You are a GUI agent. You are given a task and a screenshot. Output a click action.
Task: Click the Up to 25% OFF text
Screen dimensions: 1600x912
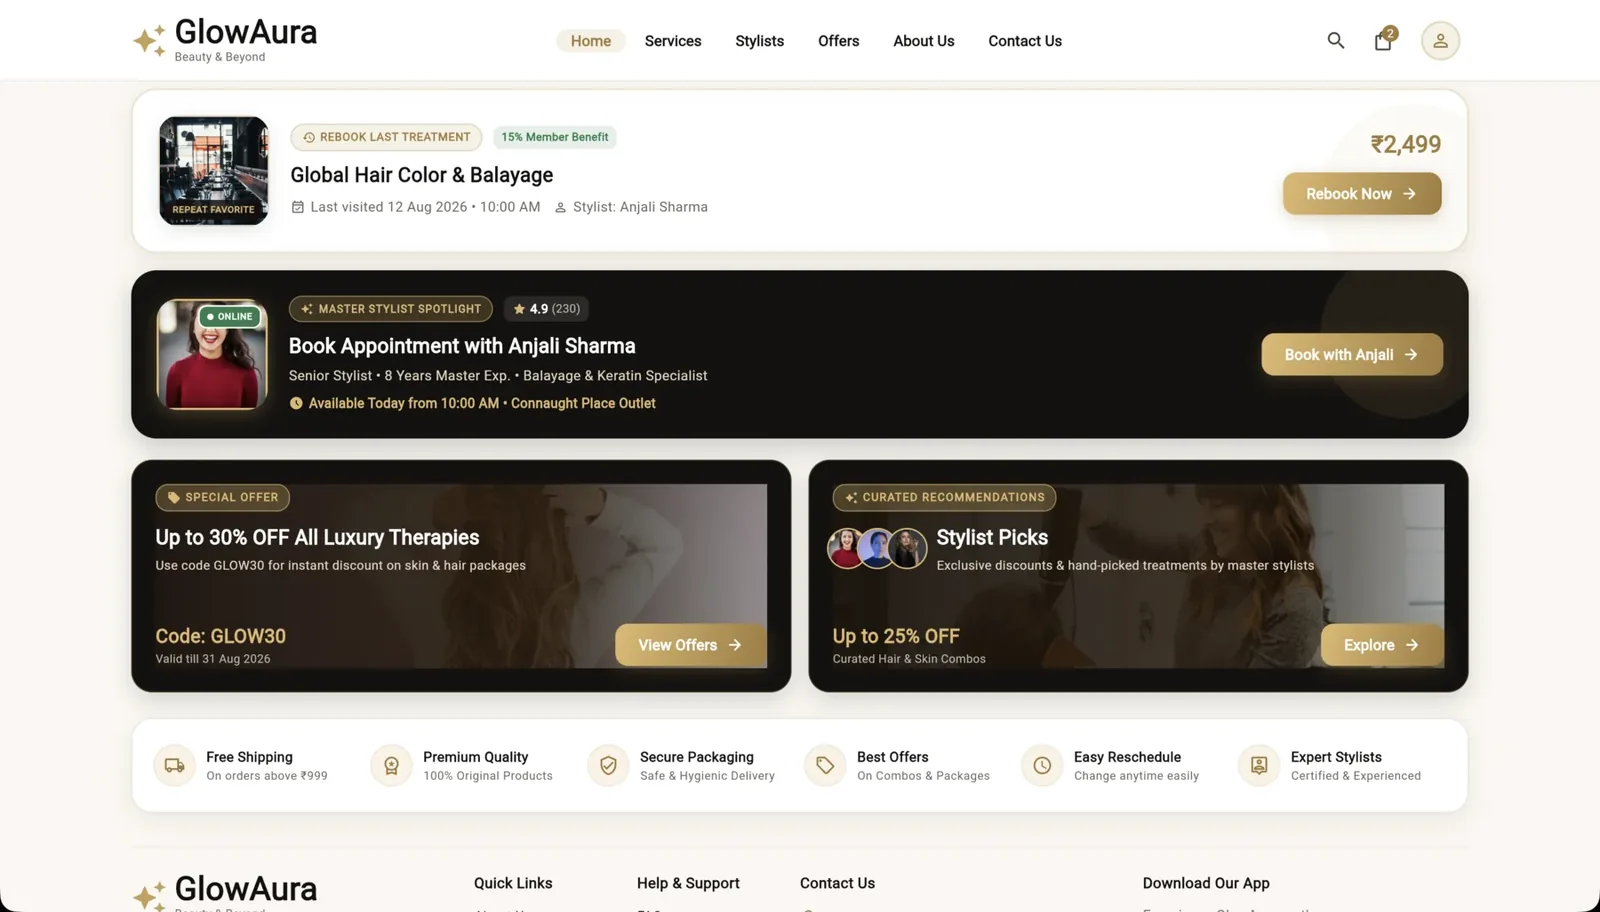point(896,636)
